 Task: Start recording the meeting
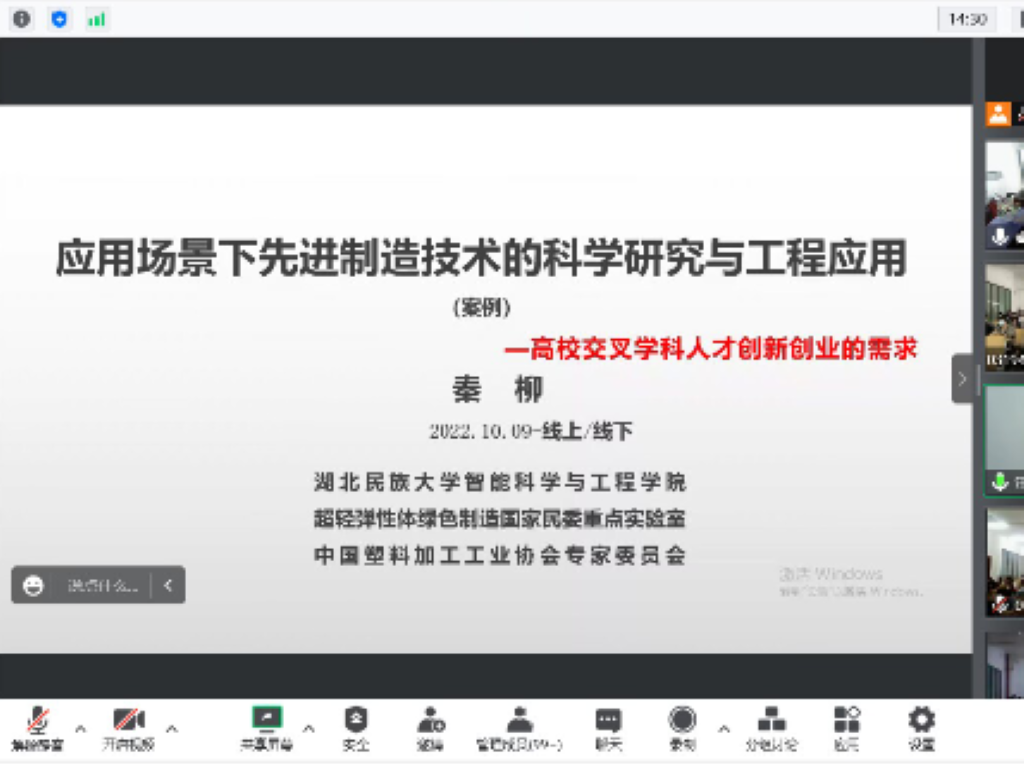[683, 727]
